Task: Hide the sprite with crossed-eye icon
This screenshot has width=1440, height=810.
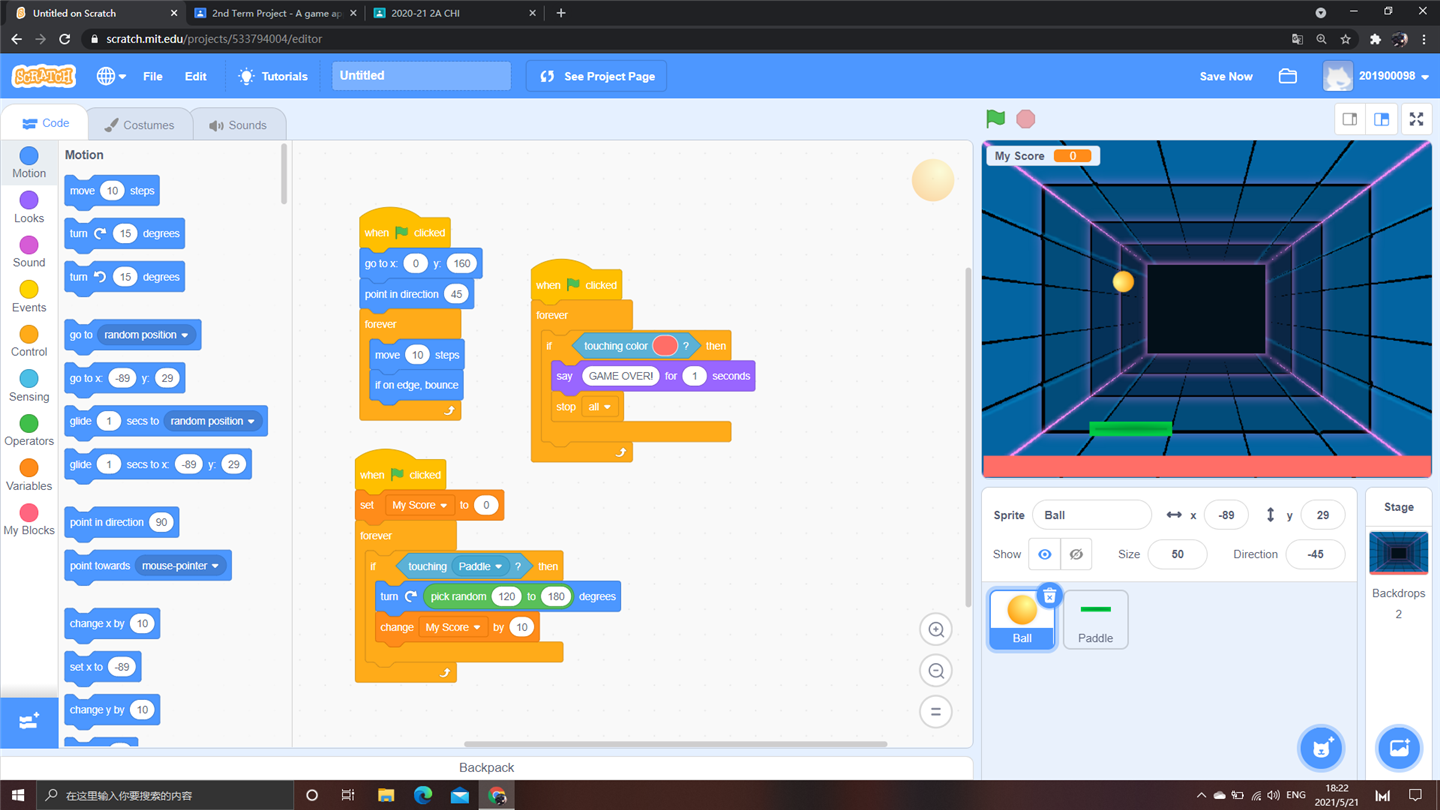Action: click(1076, 554)
